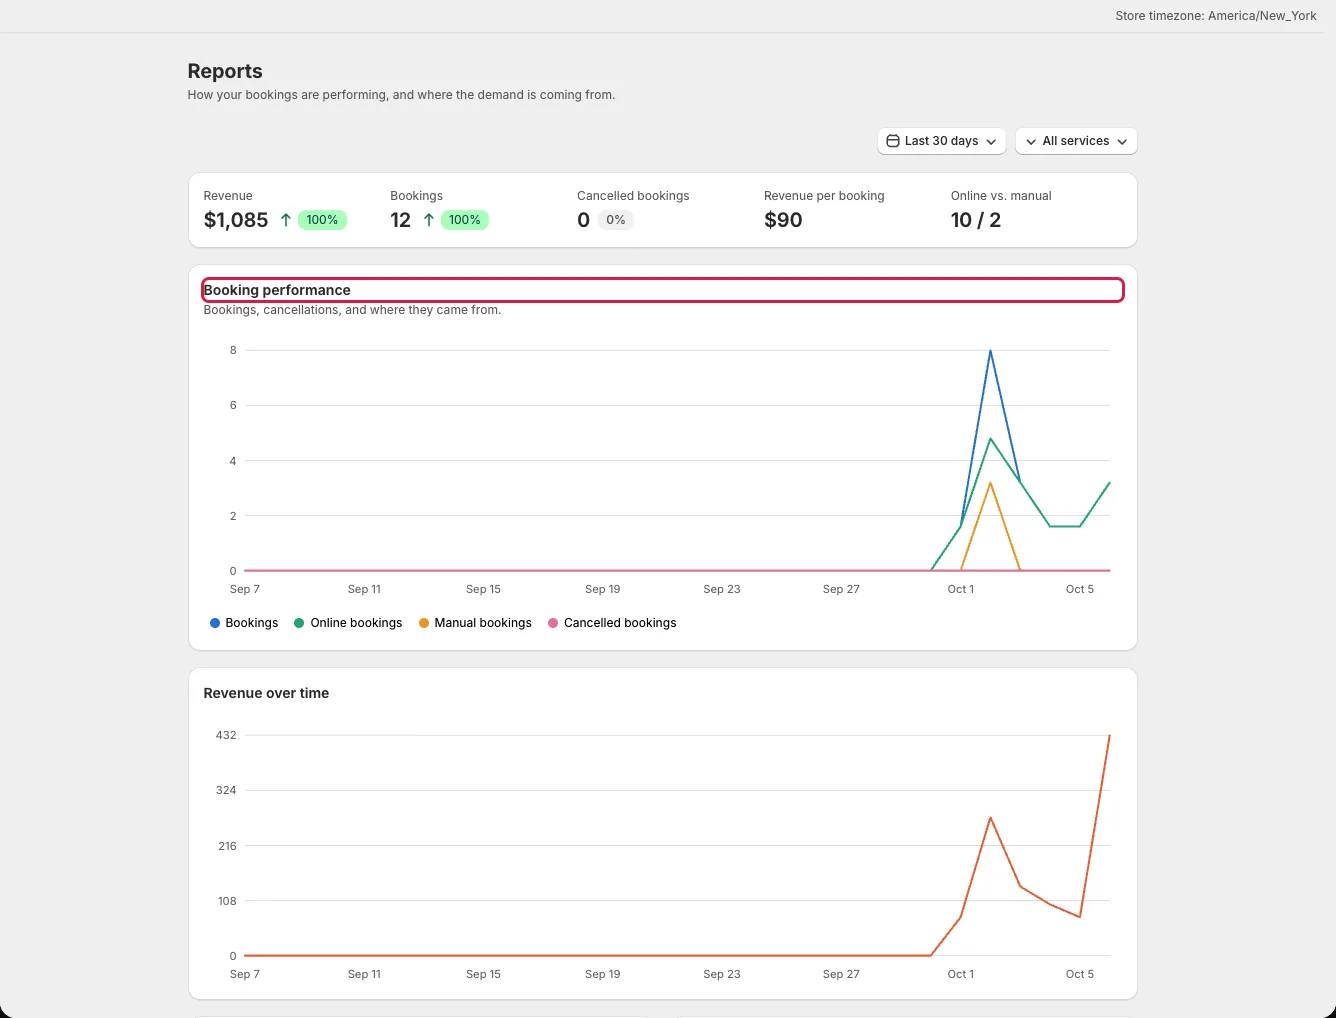Screen dimensions: 1336x1018
Task: Click the Reports page heading
Action: [225, 71]
